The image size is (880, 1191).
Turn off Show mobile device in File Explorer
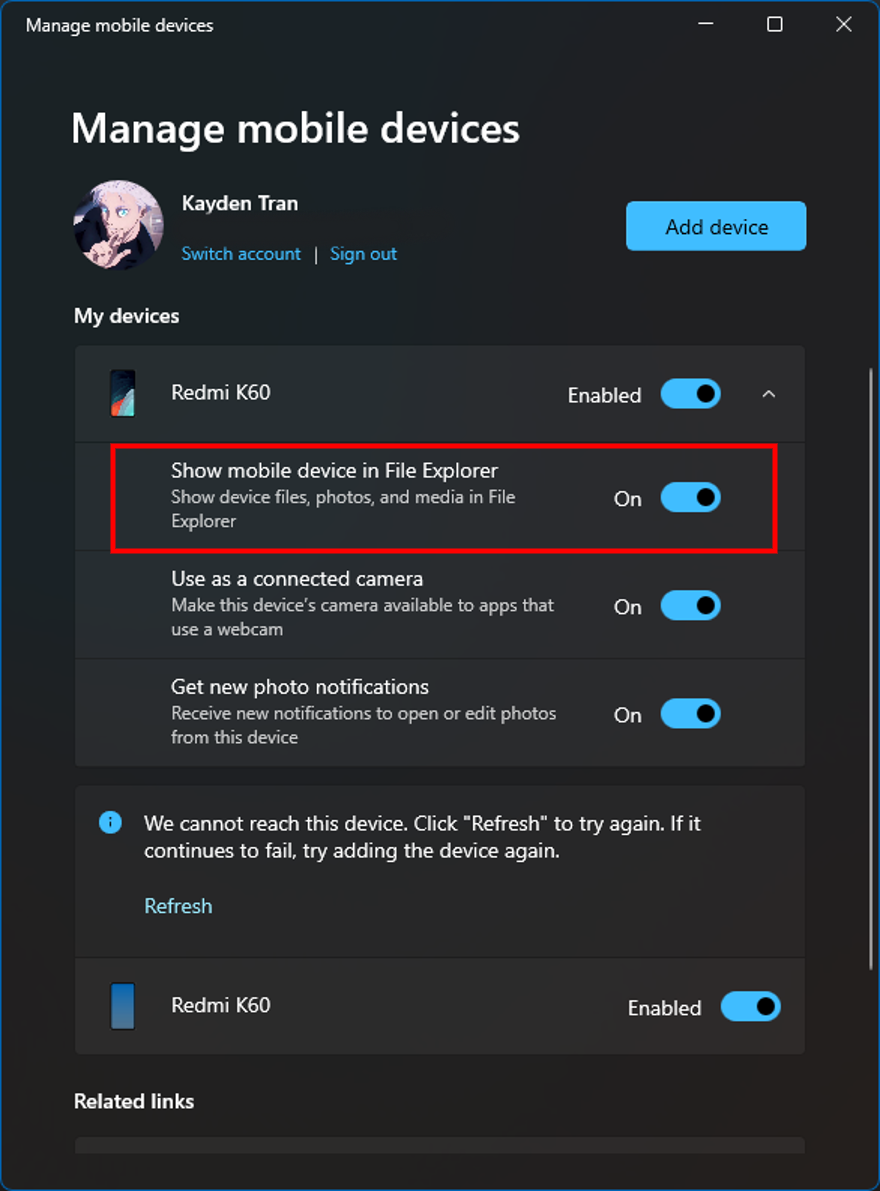691,498
